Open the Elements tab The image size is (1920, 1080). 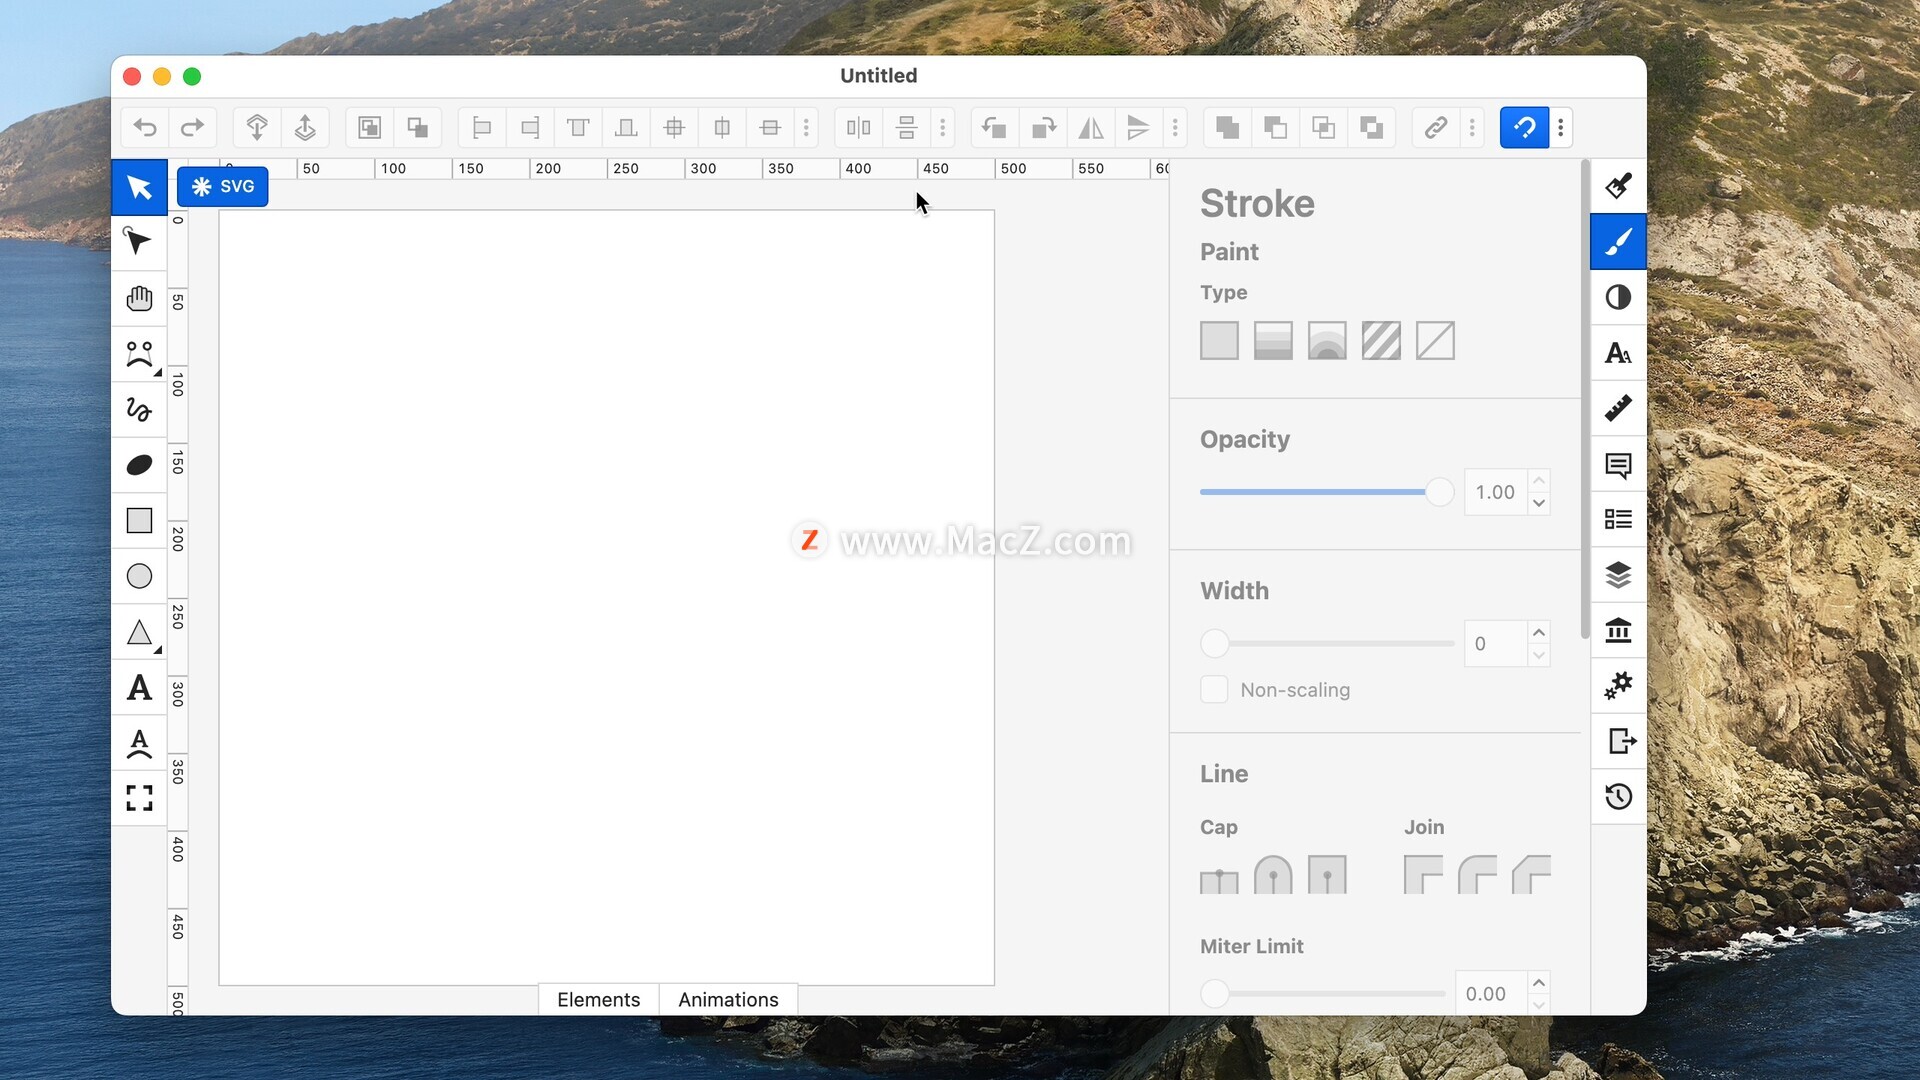[x=598, y=1000]
